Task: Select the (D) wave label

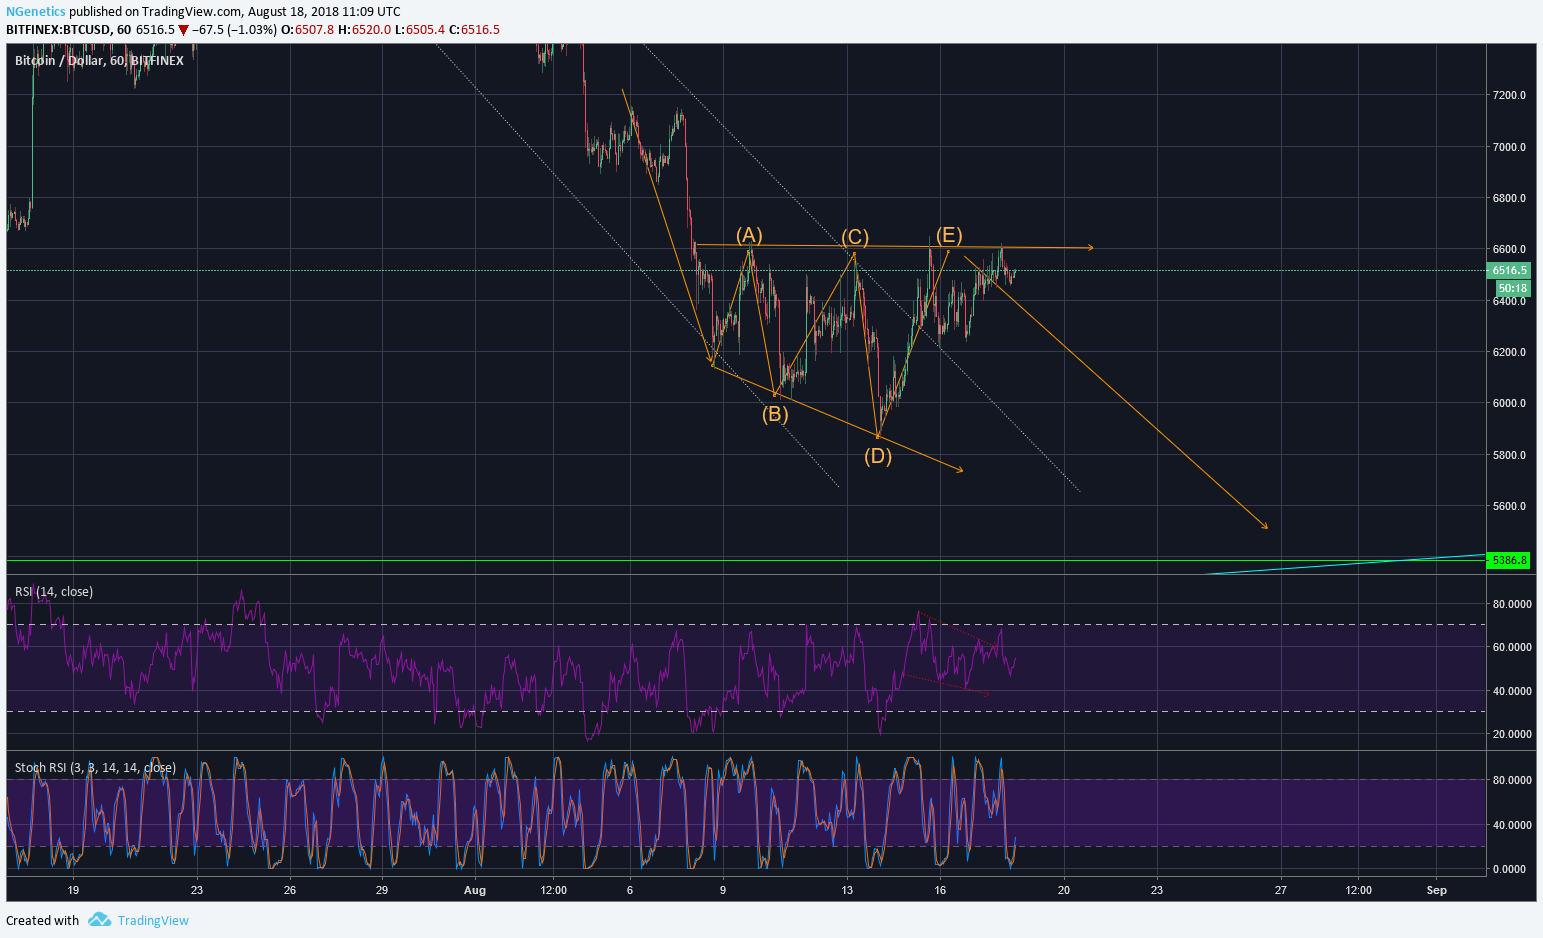Action: [878, 456]
